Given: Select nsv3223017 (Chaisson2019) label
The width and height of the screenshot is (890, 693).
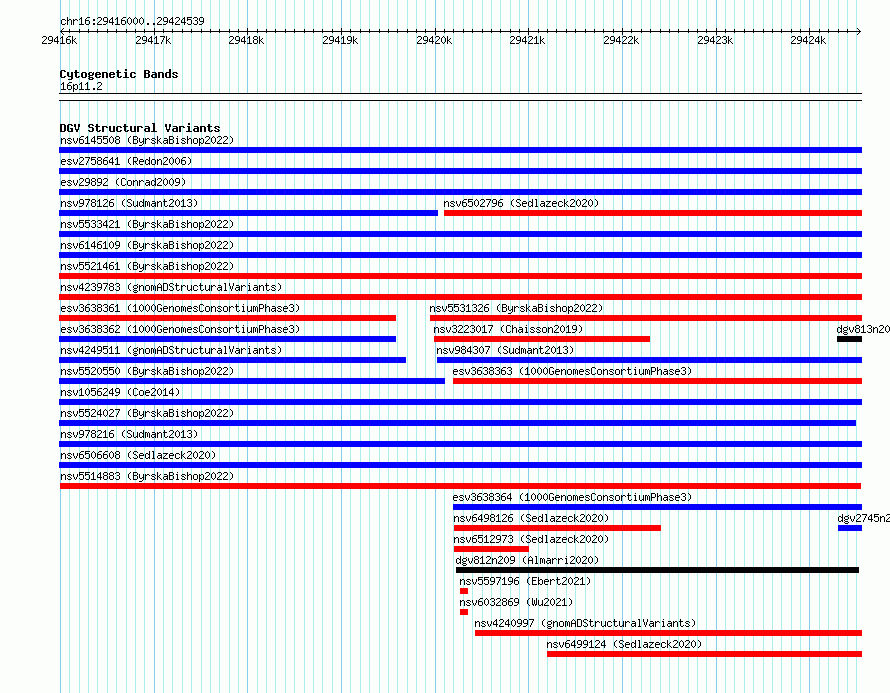Looking at the screenshot, I should pos(508,329).
